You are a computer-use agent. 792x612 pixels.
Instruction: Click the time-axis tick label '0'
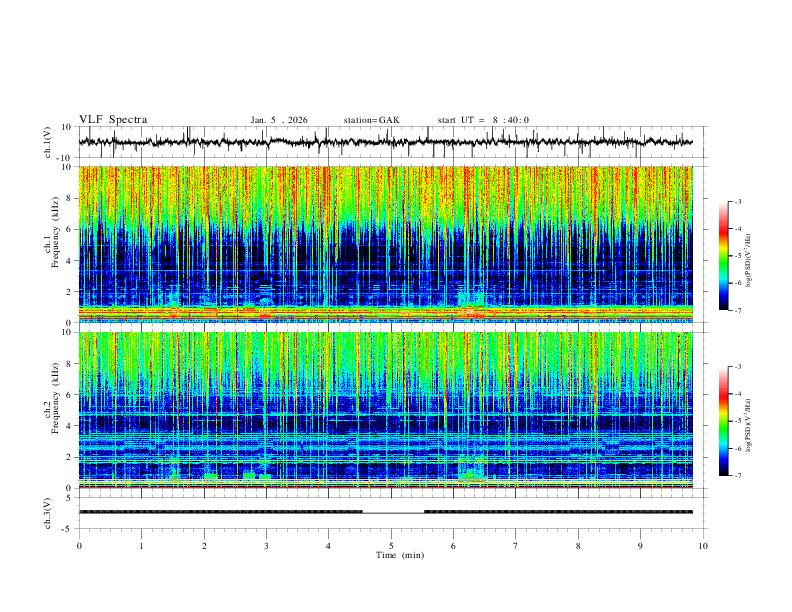(x=79, y=546)
